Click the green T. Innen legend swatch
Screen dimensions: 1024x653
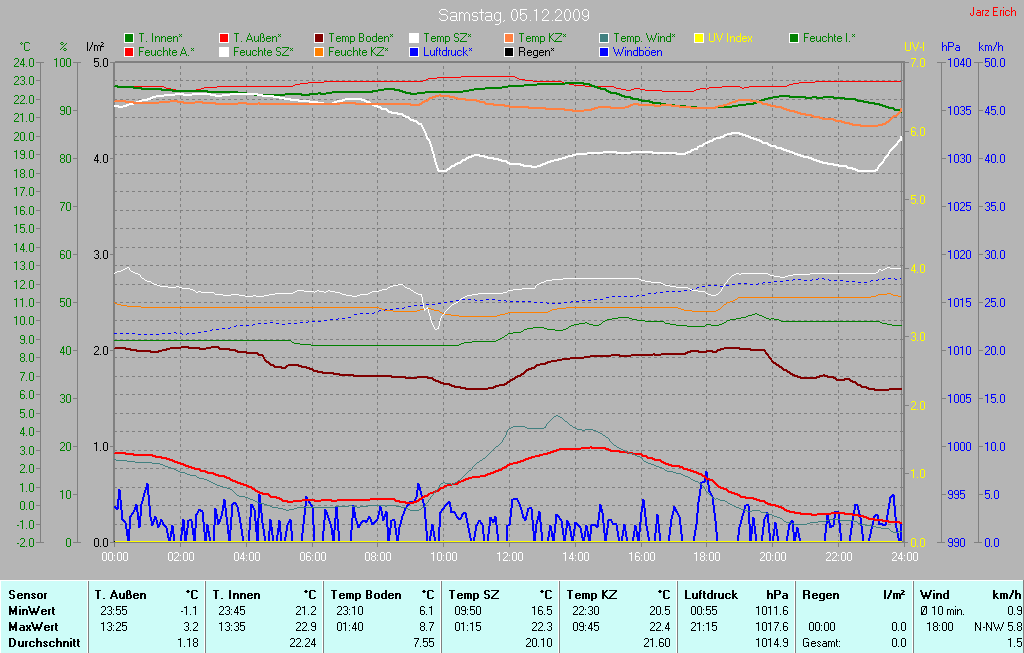(129, 38)
